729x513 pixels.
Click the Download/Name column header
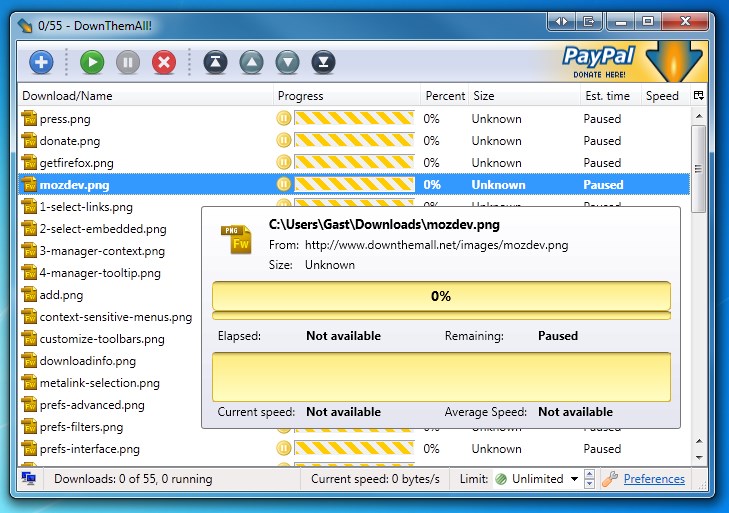[145, 96]
